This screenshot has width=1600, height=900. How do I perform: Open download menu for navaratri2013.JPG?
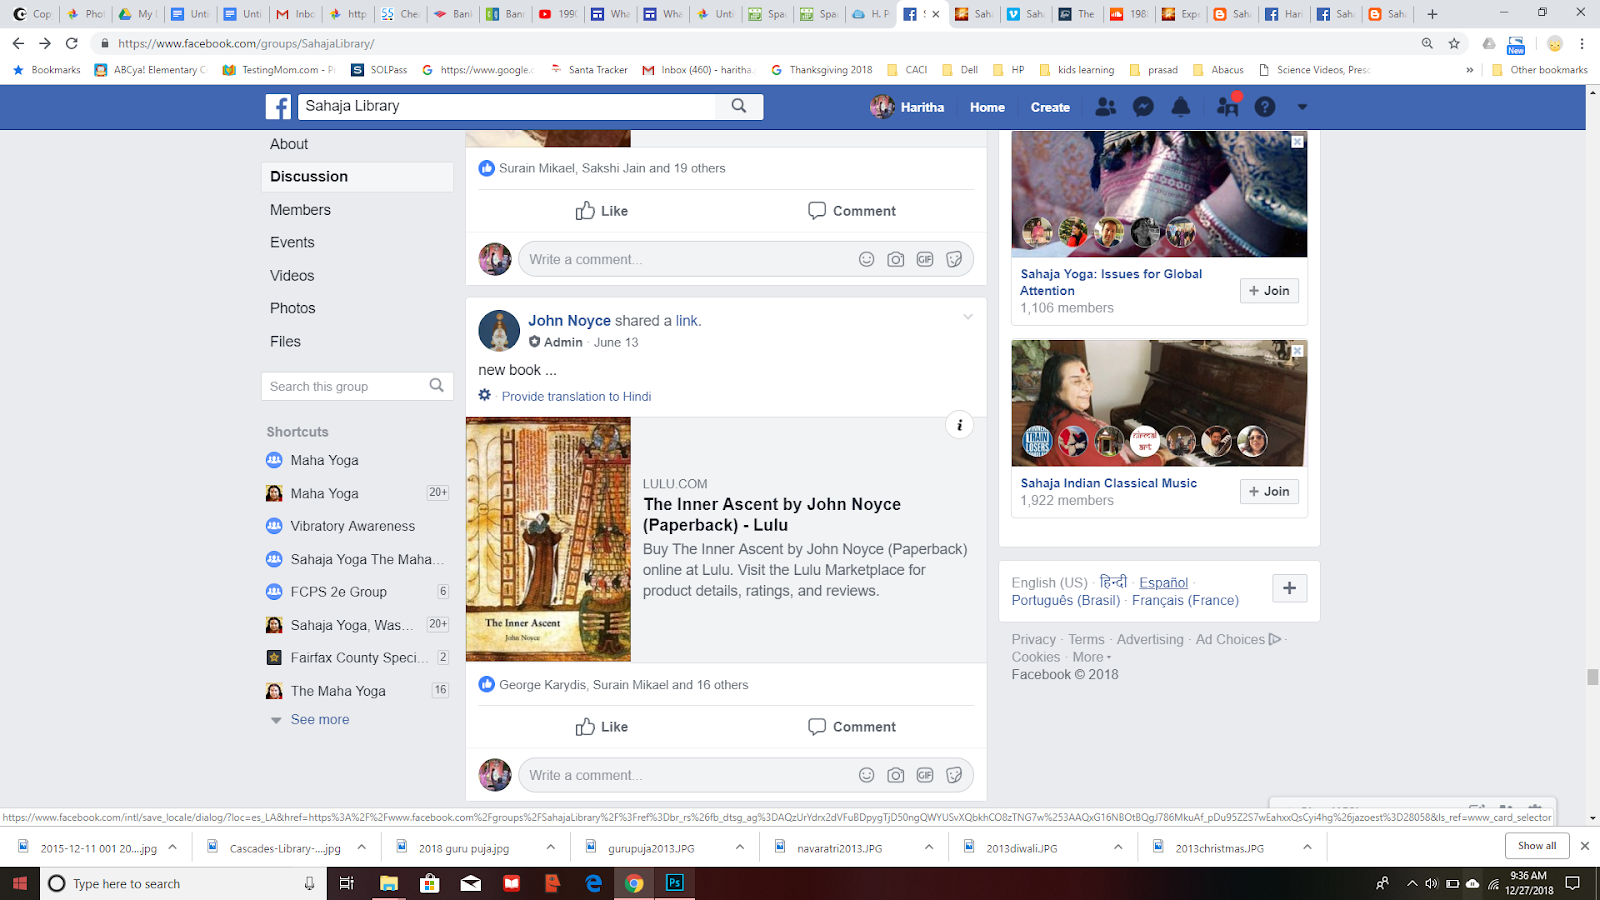(929, 847)
